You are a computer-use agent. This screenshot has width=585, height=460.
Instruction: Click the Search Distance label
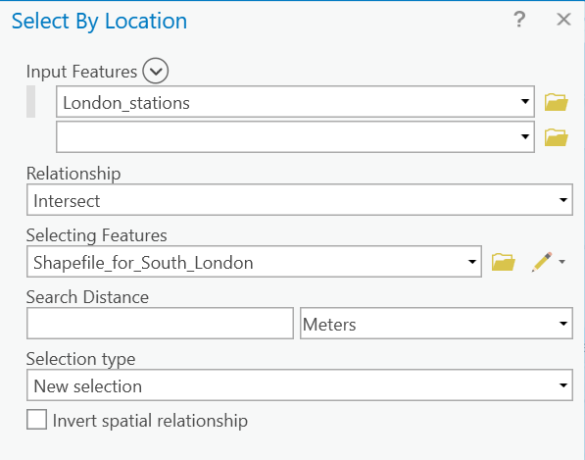(x=87, y=297)
